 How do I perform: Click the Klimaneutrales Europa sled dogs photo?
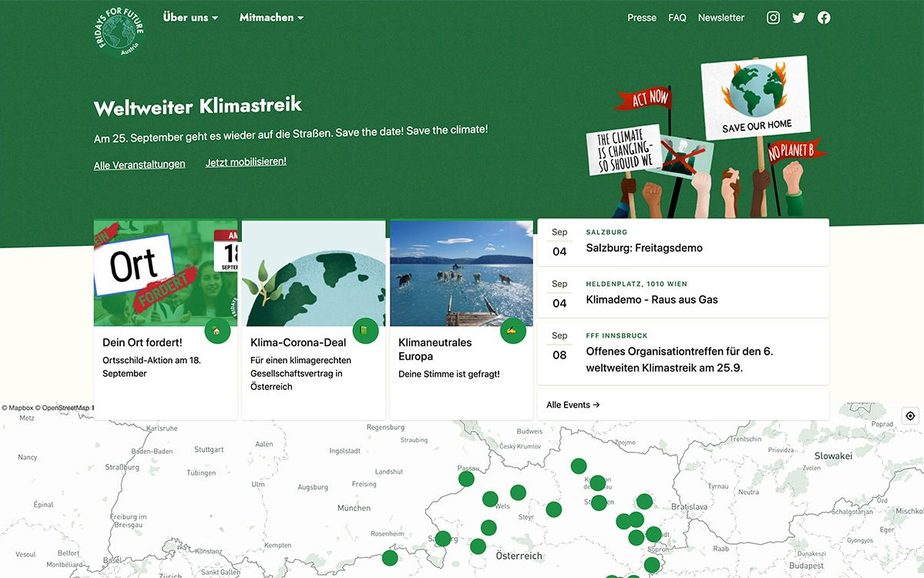[x=461, y=272]
